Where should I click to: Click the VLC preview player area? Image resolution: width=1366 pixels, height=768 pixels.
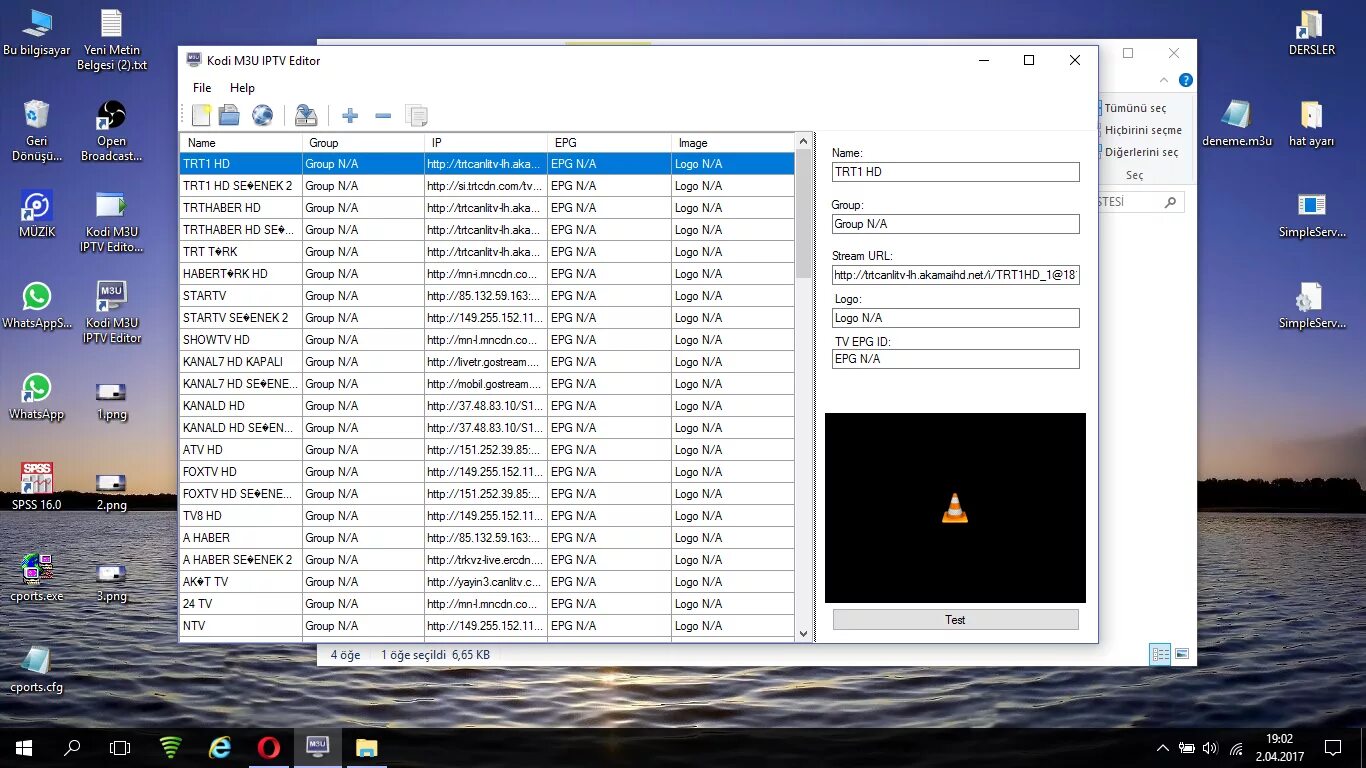pos(955,508)
